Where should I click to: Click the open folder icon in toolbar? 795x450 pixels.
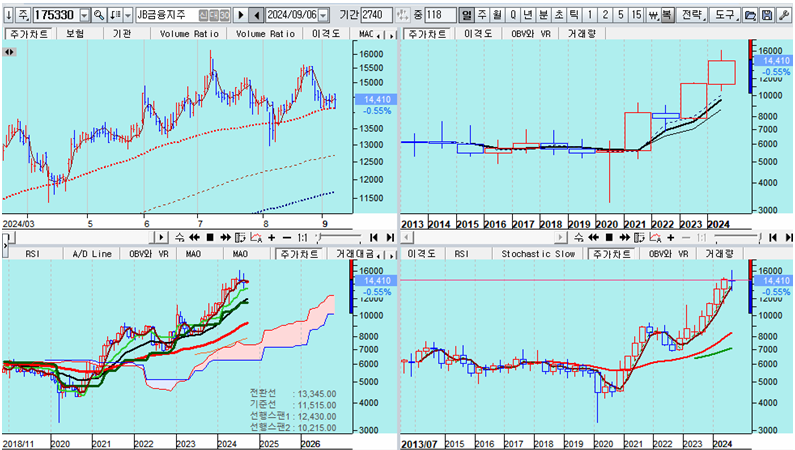click(750, 15)
